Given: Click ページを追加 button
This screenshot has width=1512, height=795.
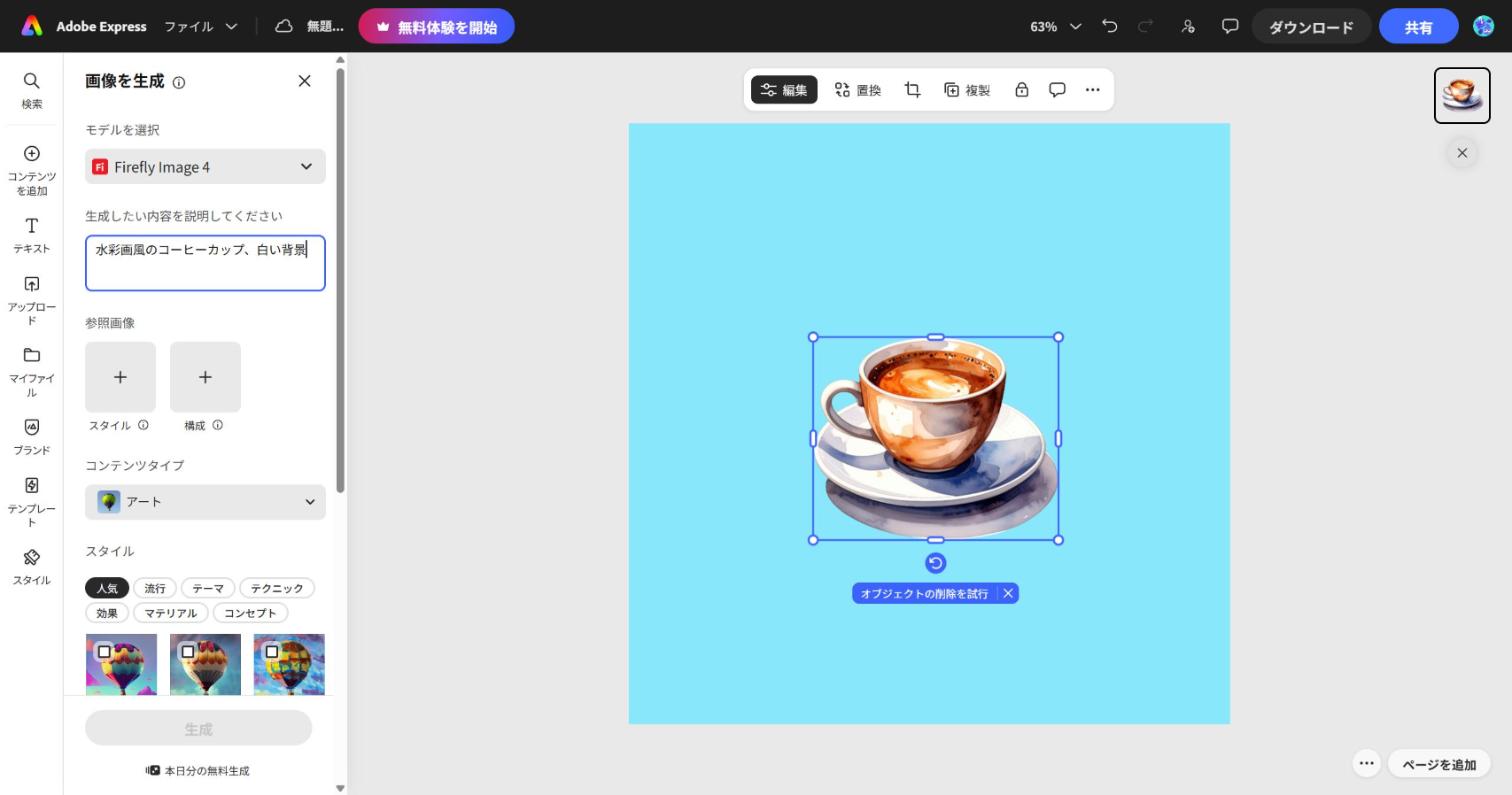Looking at the screenshot, I should (x=1438, y=764).
